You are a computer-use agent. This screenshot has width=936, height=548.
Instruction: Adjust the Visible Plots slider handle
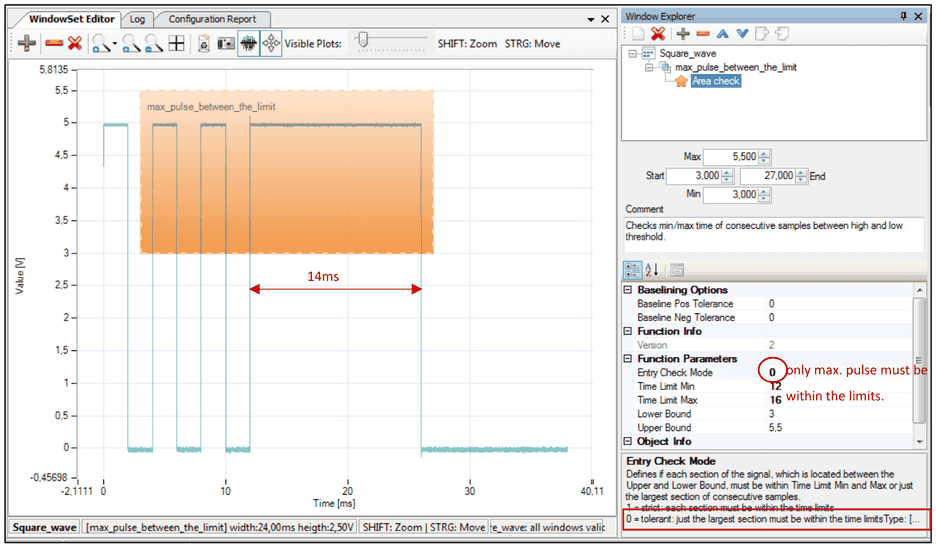pyautogui.click(x=362, y=40)
